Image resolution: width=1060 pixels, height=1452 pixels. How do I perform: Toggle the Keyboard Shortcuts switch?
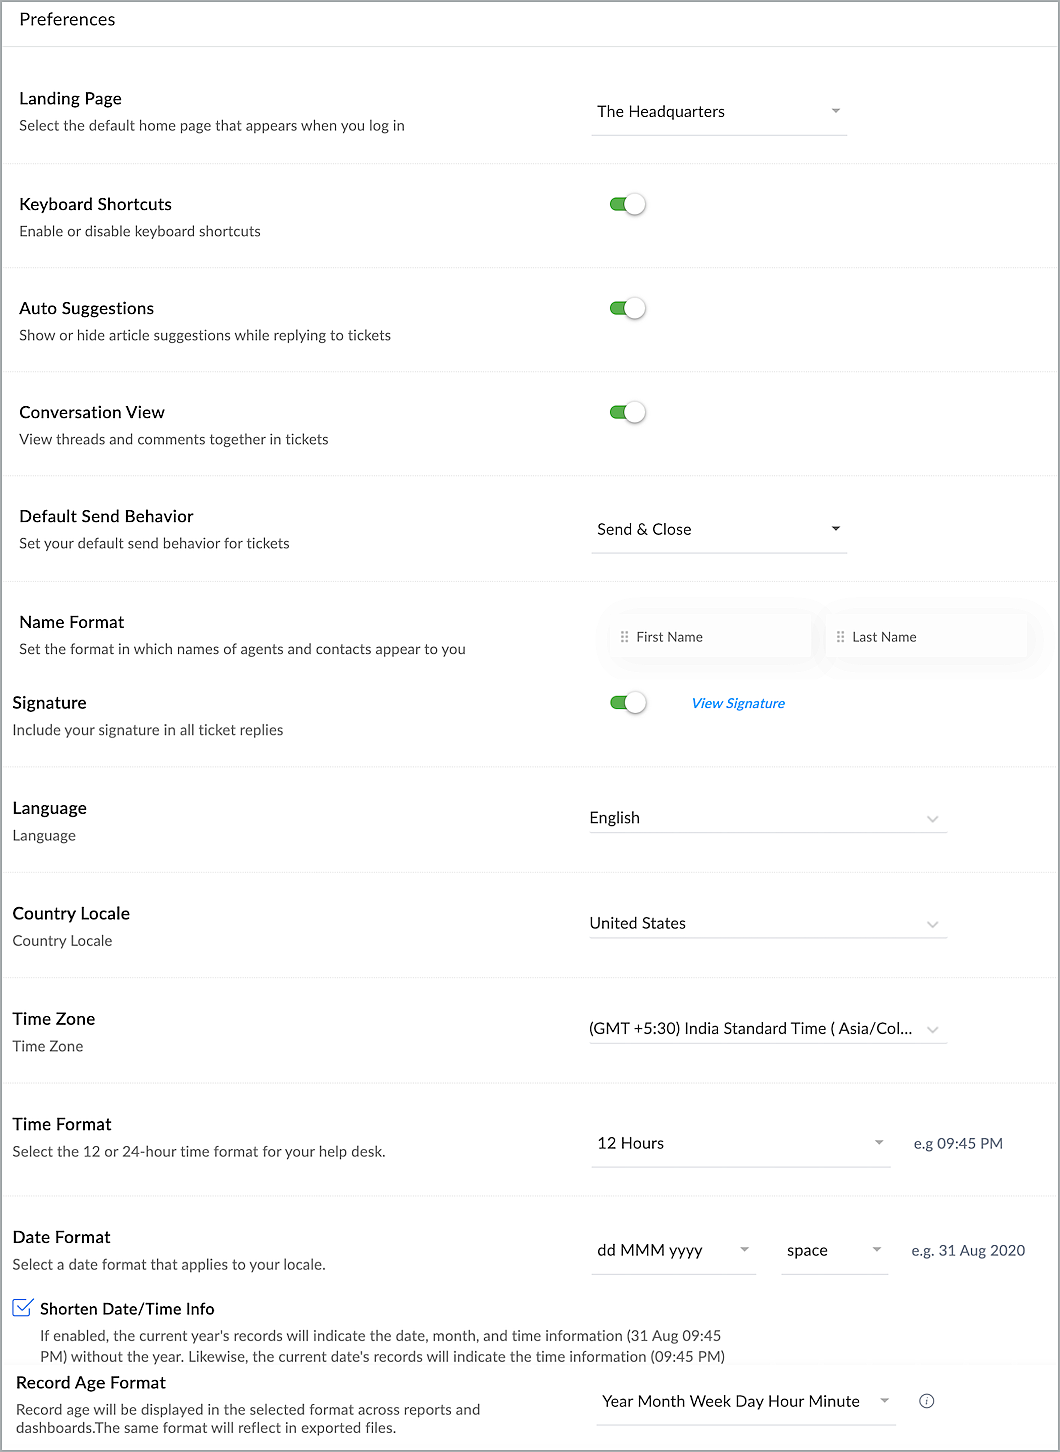[x=628, y=205]
